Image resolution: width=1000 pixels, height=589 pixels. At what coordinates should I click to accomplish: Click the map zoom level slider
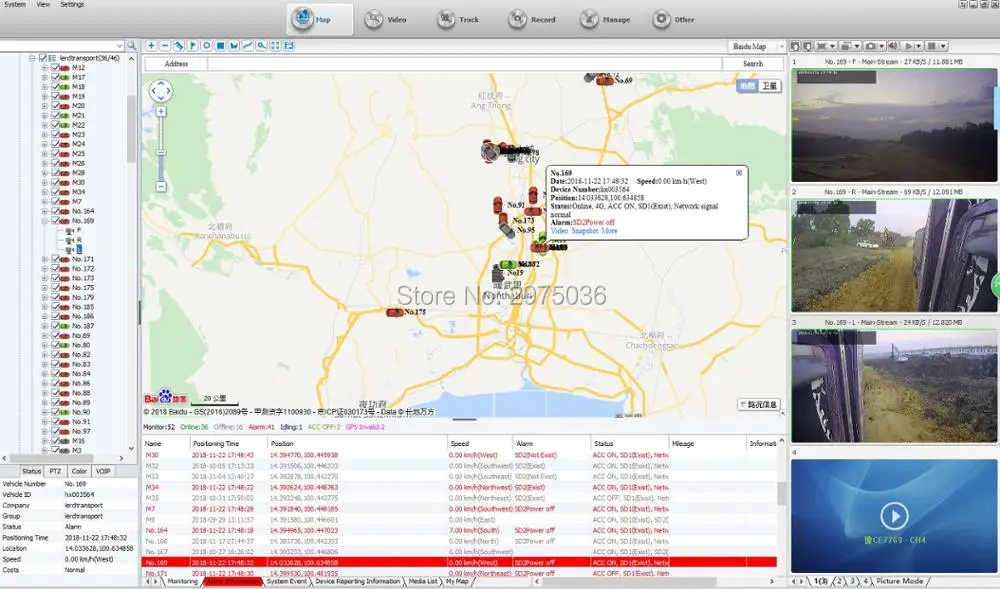[x=161, y=153]
